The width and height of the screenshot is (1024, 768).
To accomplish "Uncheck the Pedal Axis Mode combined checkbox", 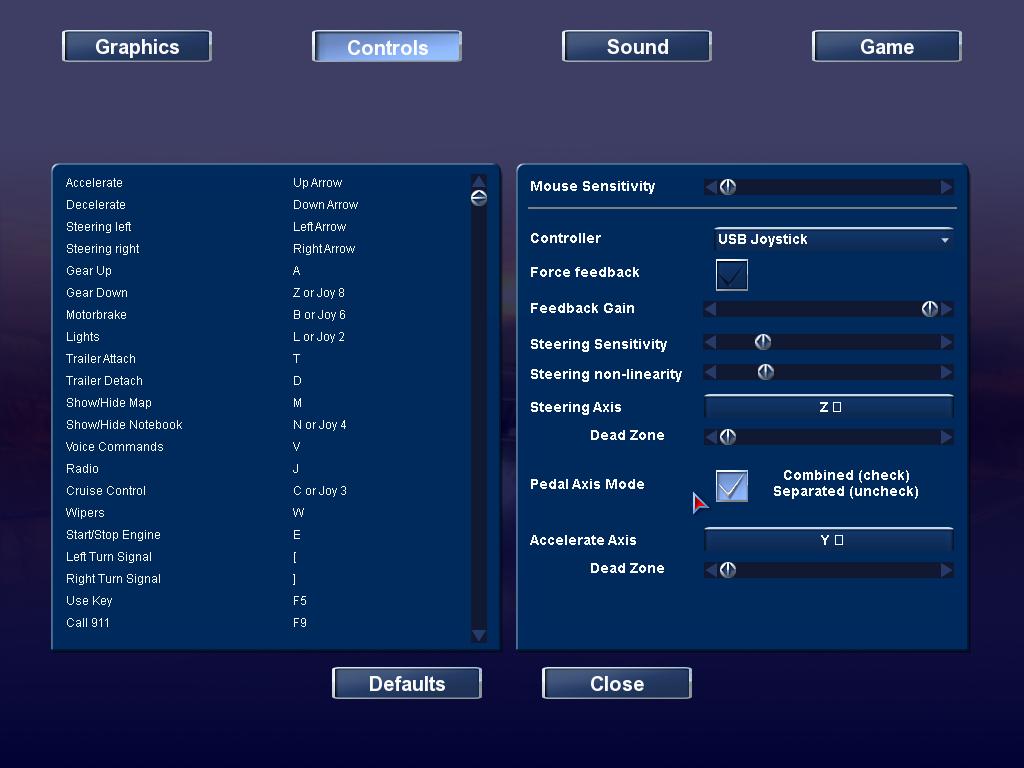I will pyautogui.click(x=731, y=486).
